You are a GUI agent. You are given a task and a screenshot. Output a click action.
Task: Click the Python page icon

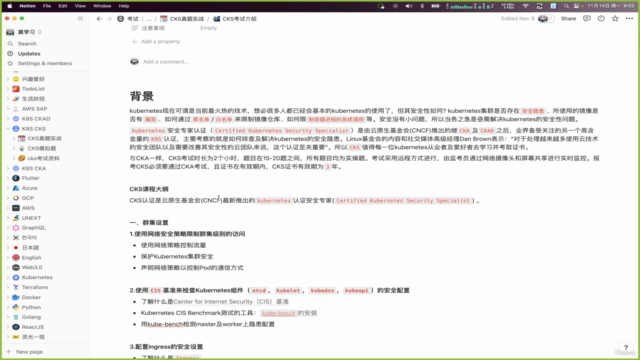16,307
